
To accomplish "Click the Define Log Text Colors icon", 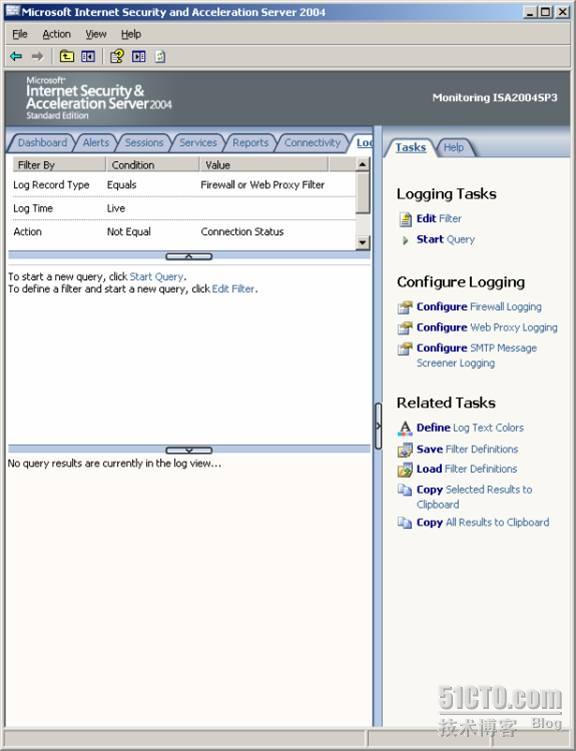I will click(x=405, y=428).
